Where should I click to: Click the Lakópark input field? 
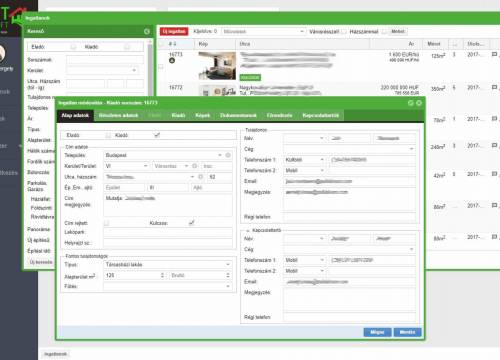coord(168,232)
